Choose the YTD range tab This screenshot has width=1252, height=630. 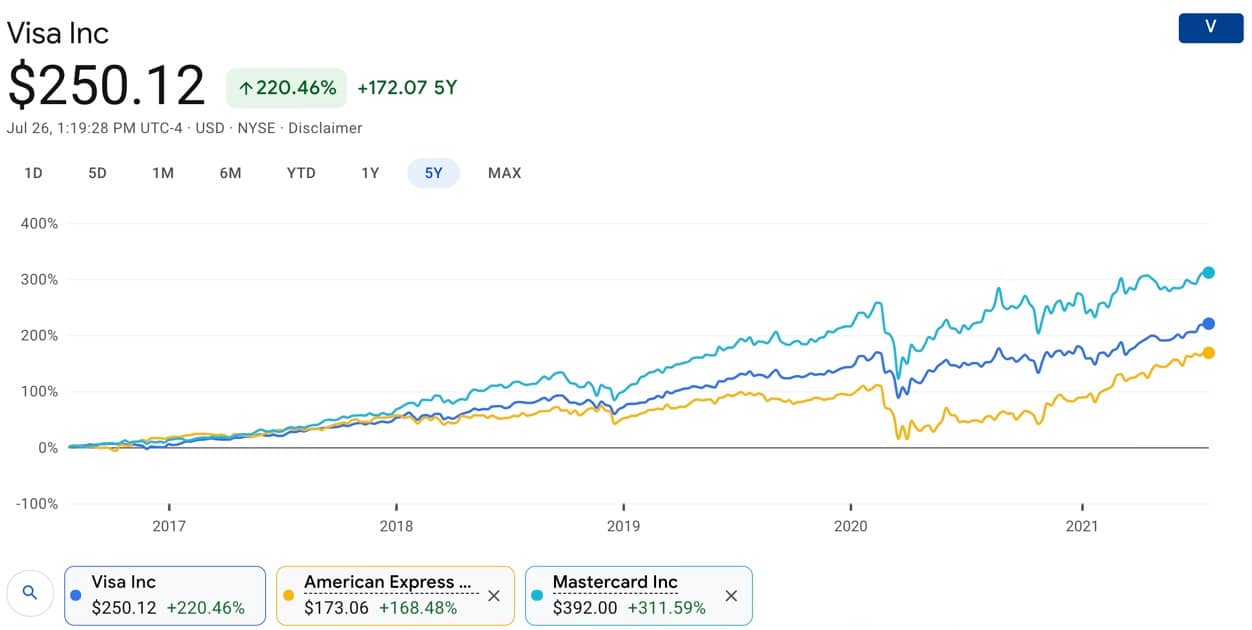coord(301,173)
